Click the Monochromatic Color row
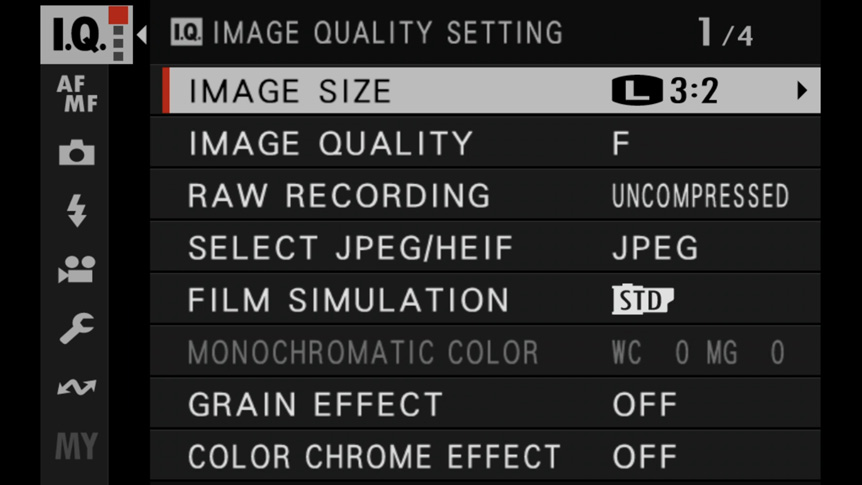Viewport: 862px width, 485px height. click(x=485, y=352)
